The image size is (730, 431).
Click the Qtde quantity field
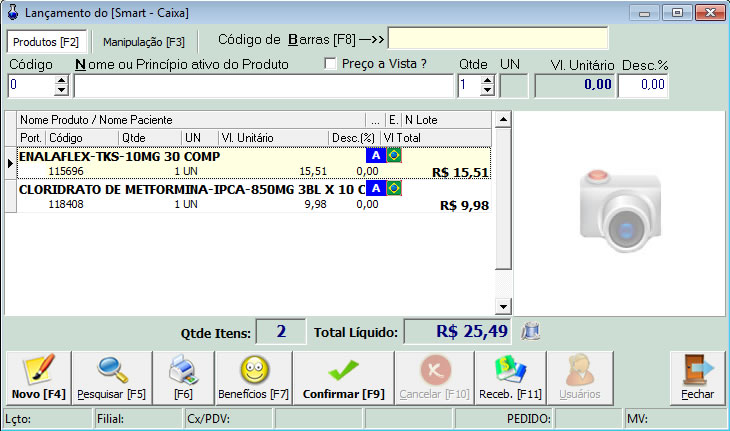click(x=469, y=86)
